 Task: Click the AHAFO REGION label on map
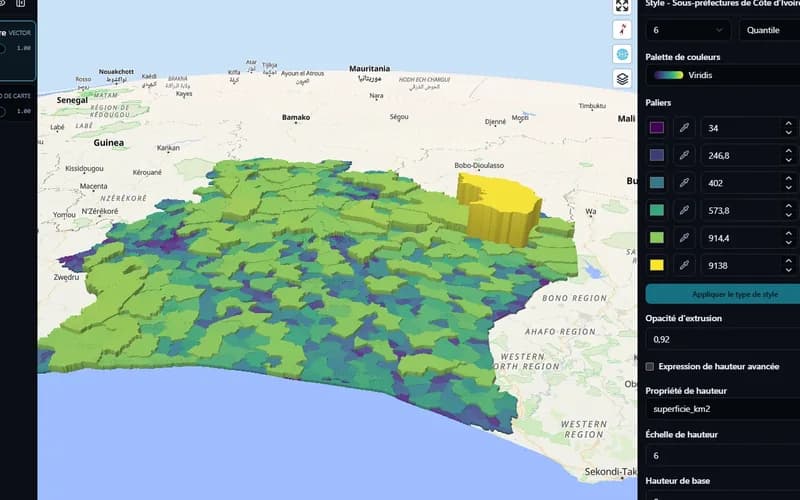[x=560, y=332]
